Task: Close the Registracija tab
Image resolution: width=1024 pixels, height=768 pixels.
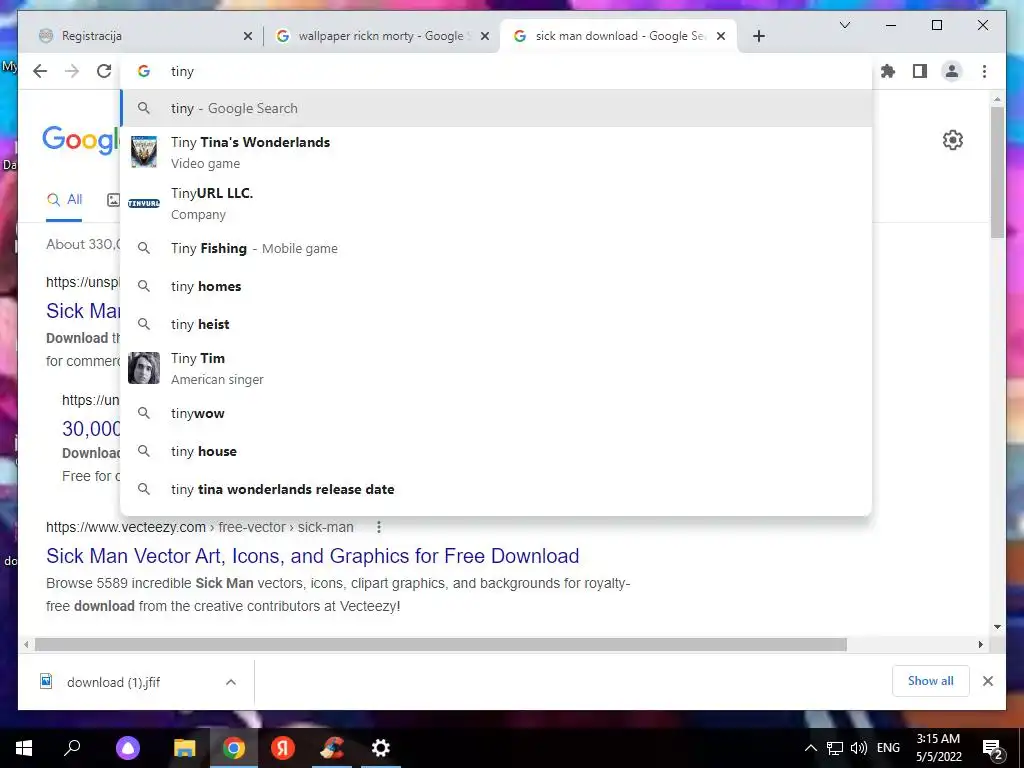Action: [248, 37]
